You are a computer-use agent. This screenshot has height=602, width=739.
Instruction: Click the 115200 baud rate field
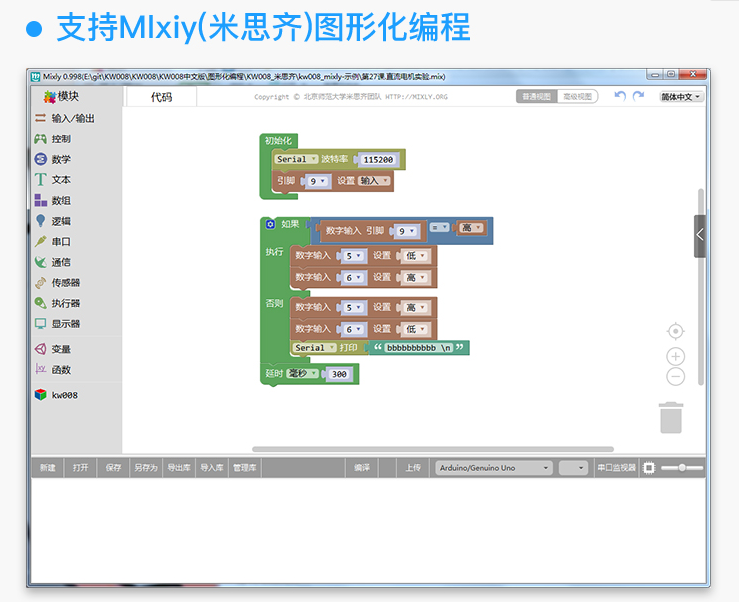(x=378, y=160)
